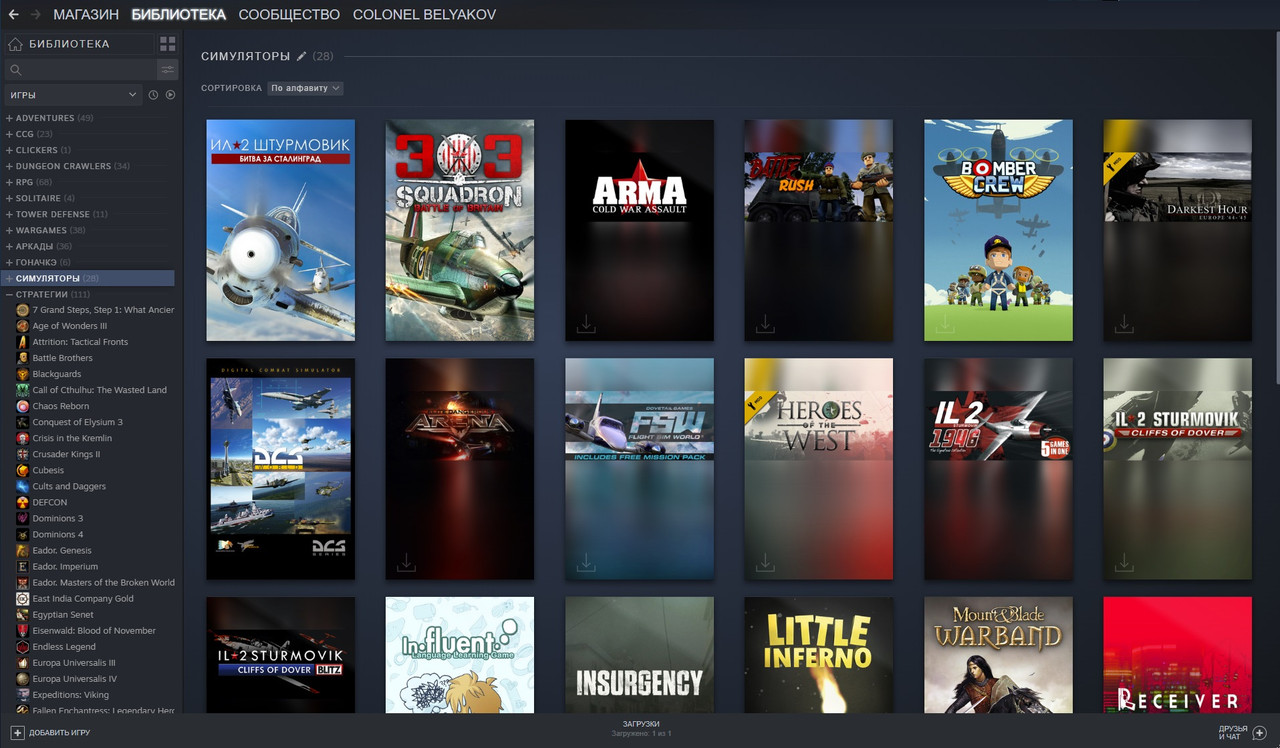
Task: Select Eador. Genesis in list
Action: click(62, 550)
